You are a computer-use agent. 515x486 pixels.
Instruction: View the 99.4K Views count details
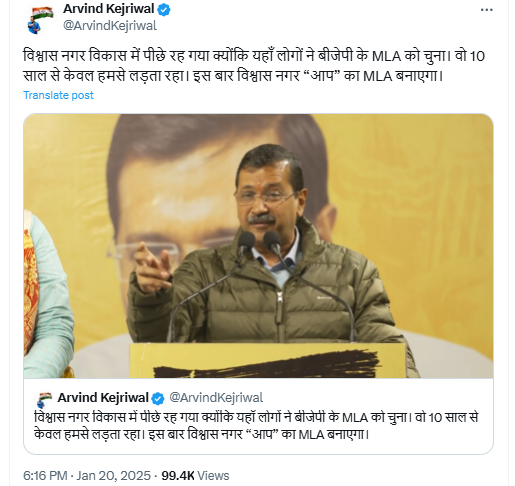pos(195,475)
